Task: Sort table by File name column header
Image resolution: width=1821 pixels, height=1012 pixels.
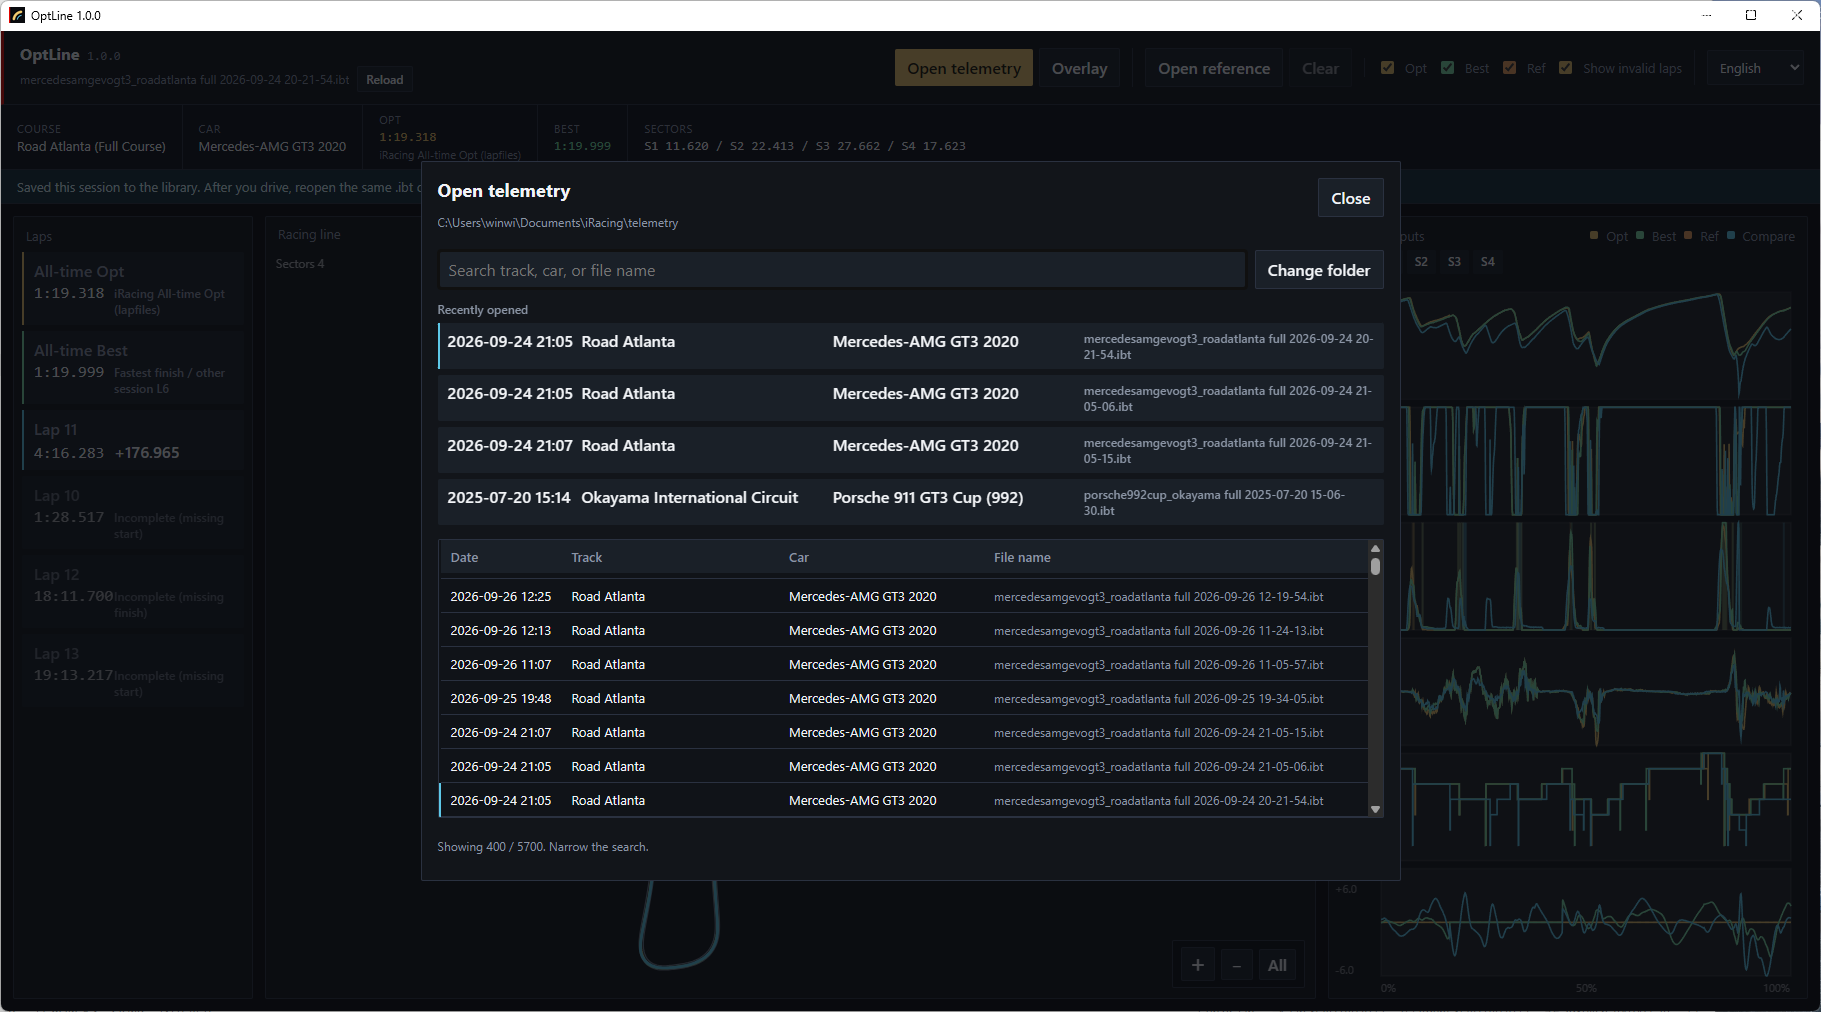Action: click(1022, 557)
